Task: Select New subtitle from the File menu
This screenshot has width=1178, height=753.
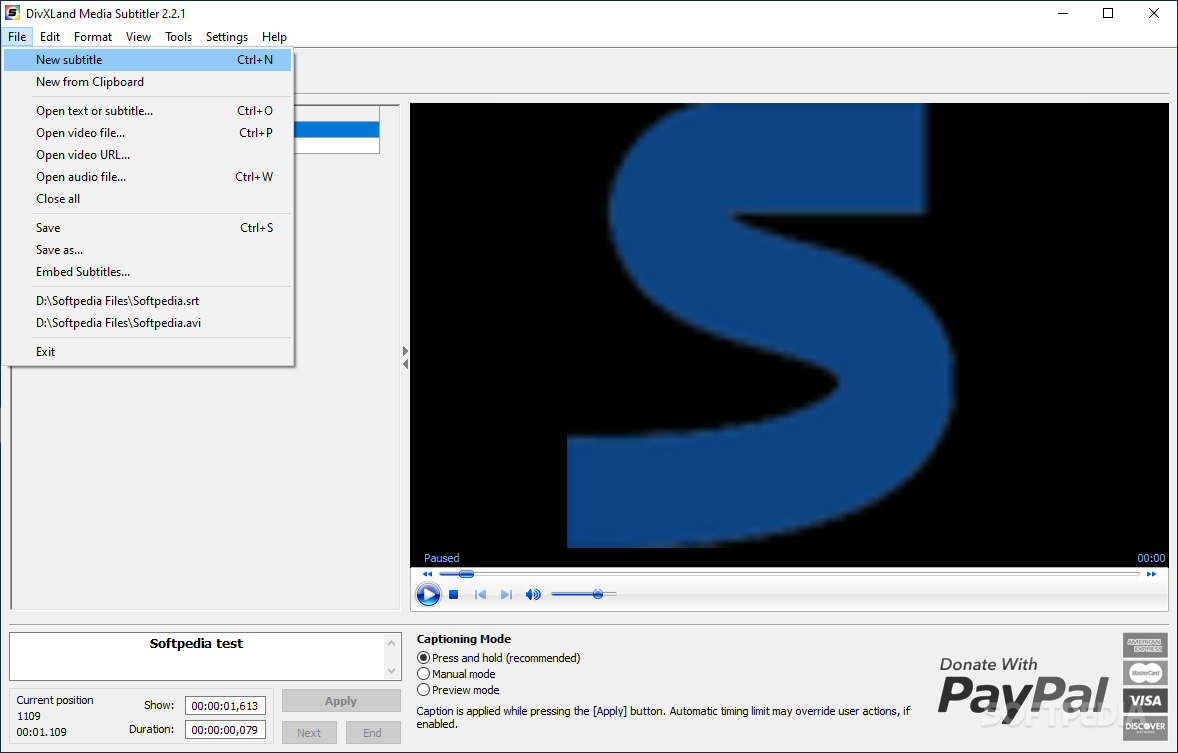Action: tap(70, 59)
